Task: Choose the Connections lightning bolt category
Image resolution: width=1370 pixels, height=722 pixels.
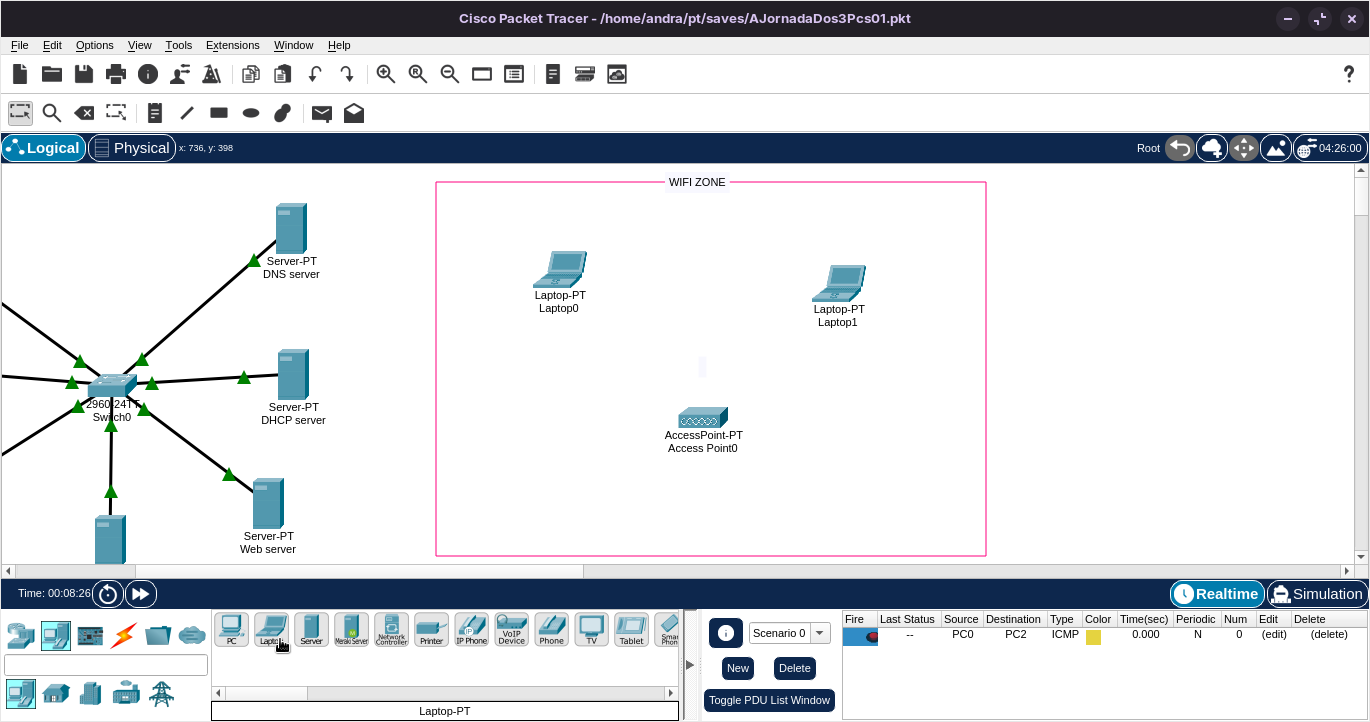Action: pyautogui.click(x=124, y=635)
